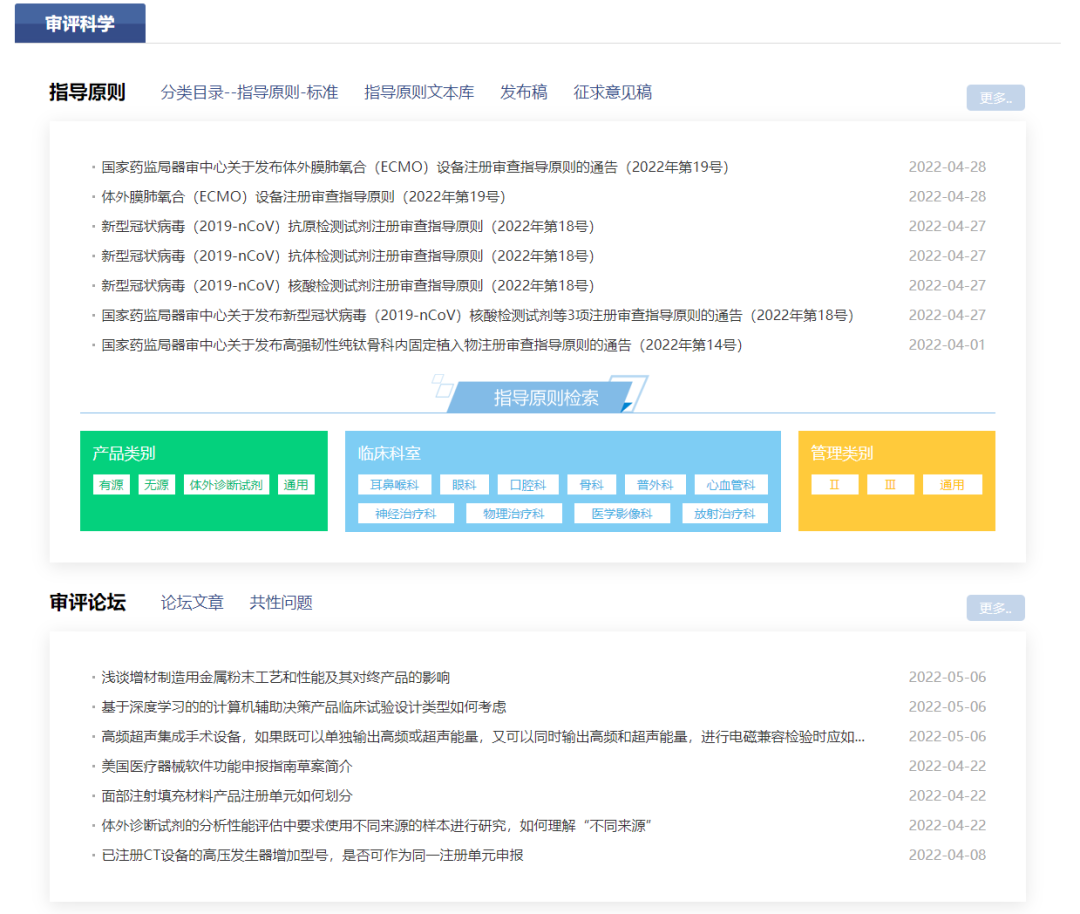This screenshot has height=914, width=1080.
Task: Choose 耳鼻喉科 clinical department
Action: (x=394, y=485)
